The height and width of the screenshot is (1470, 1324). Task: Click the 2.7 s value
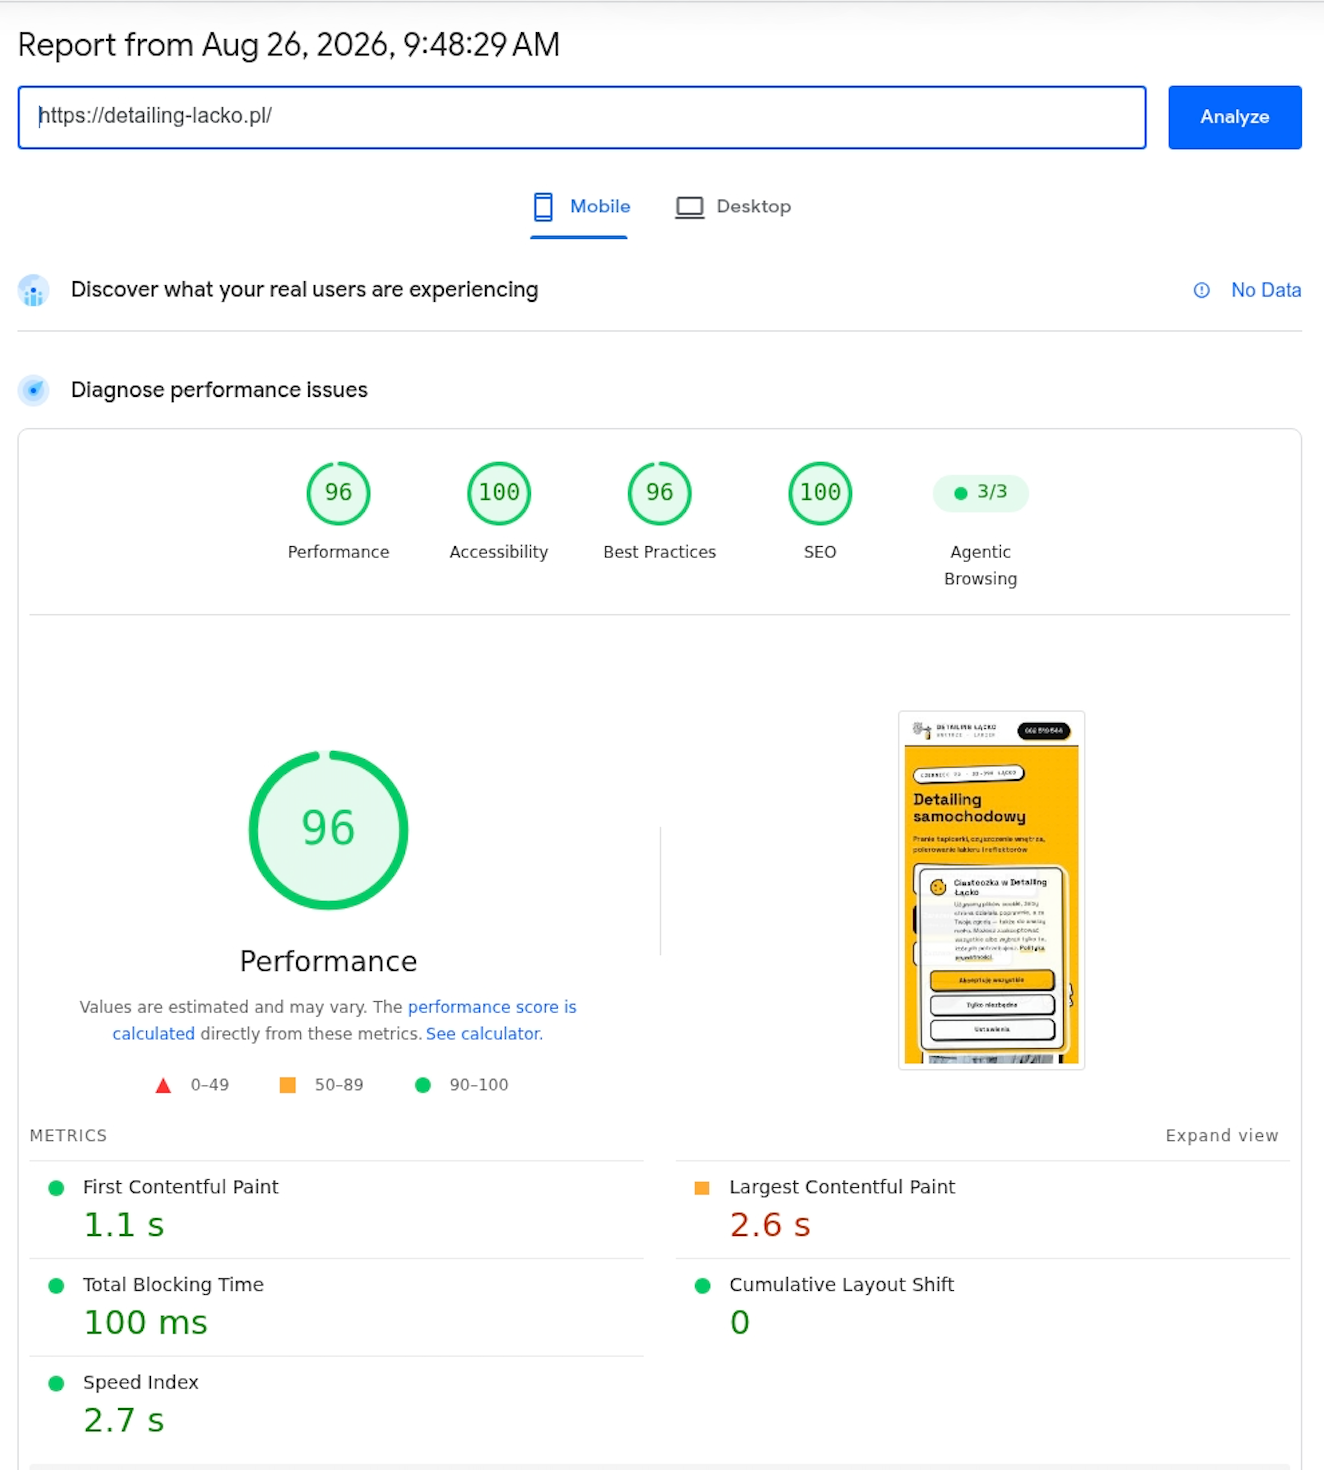click(124, 1421)
